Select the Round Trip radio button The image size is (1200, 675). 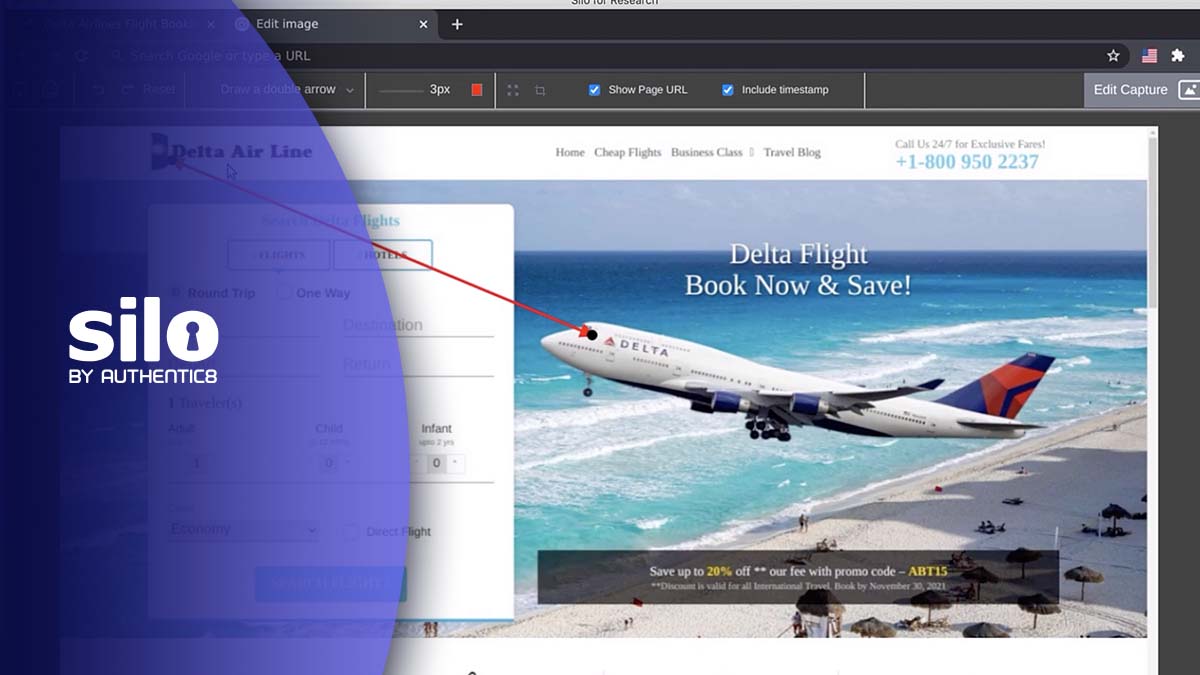click(x=176, y=293)
